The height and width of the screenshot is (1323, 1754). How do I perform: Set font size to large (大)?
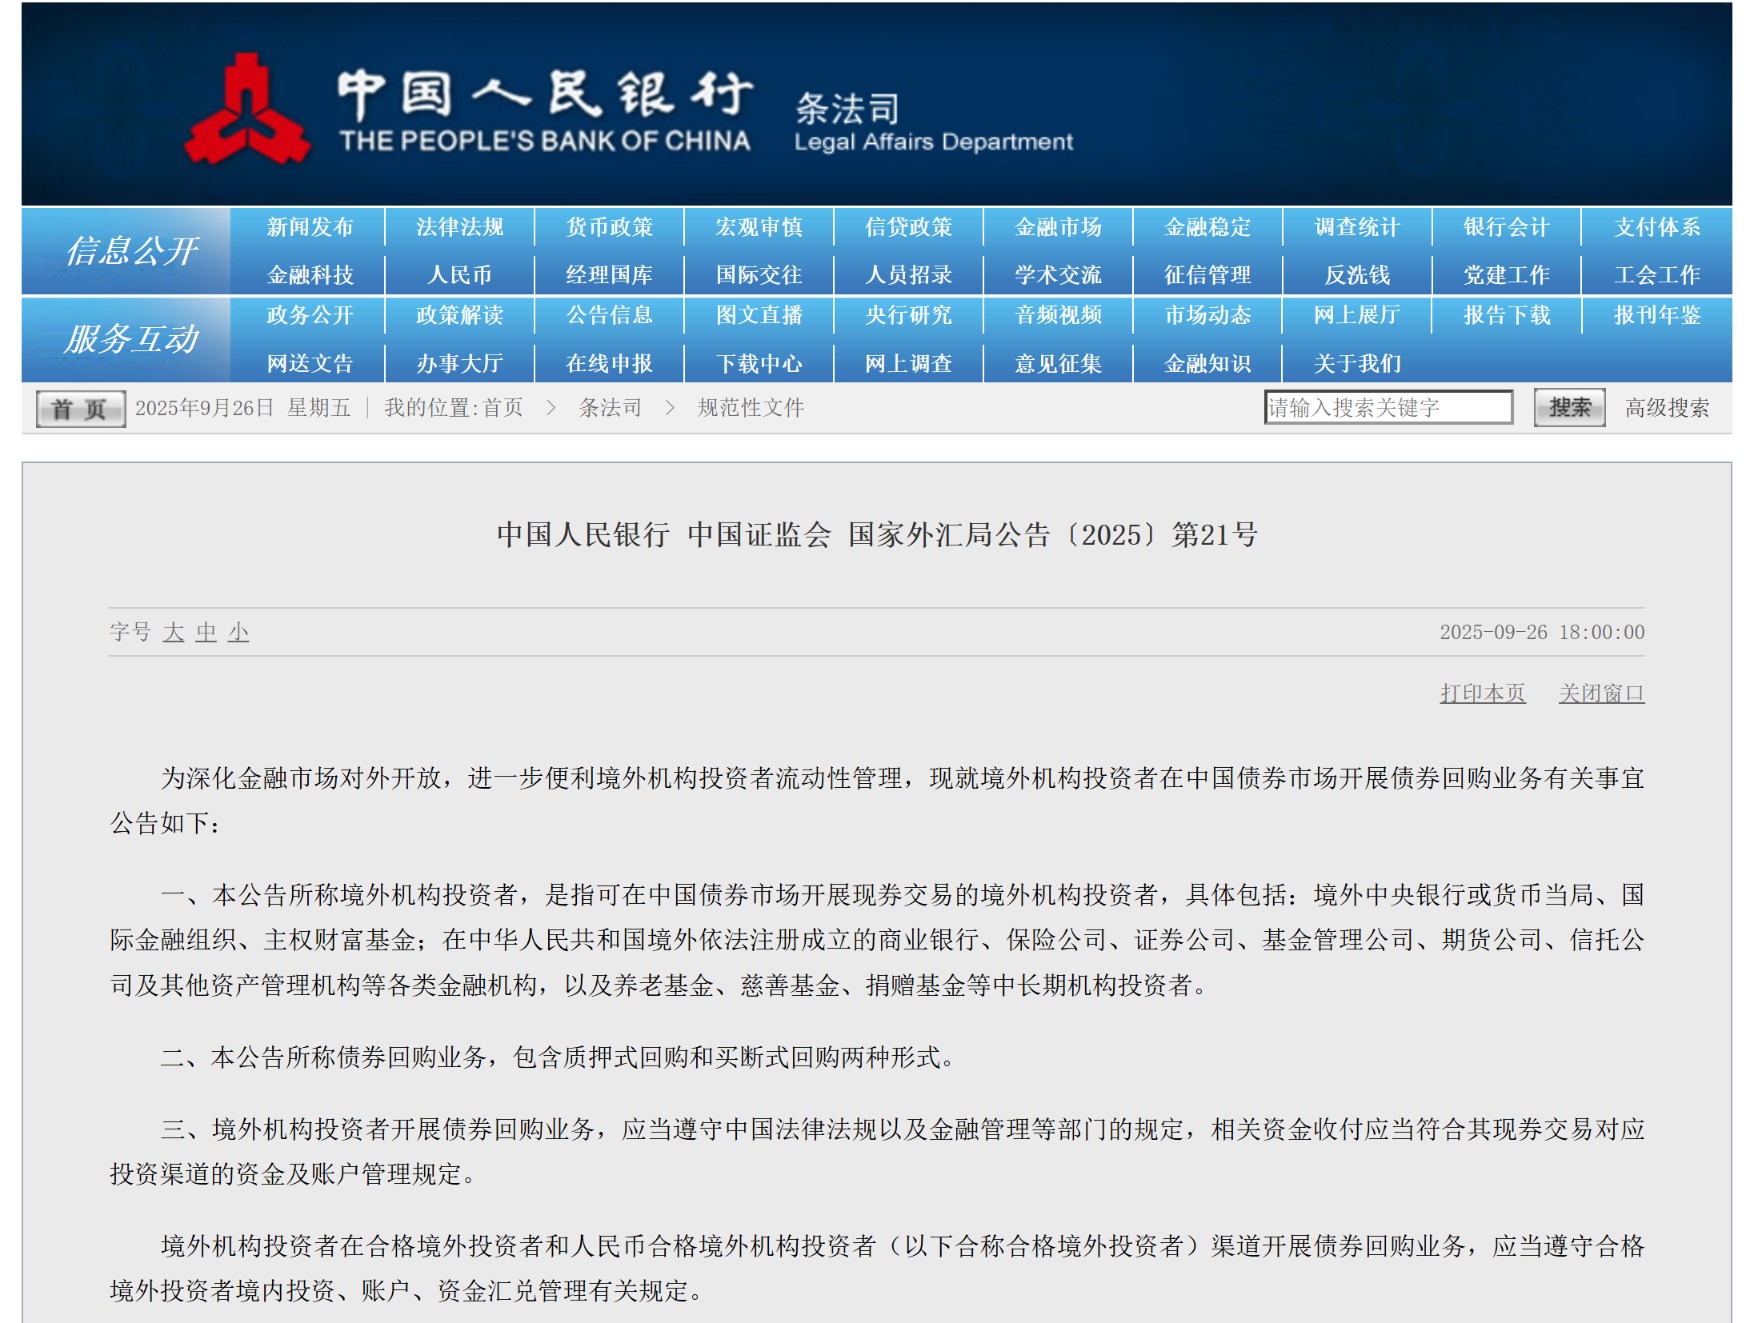click(174, 632)
